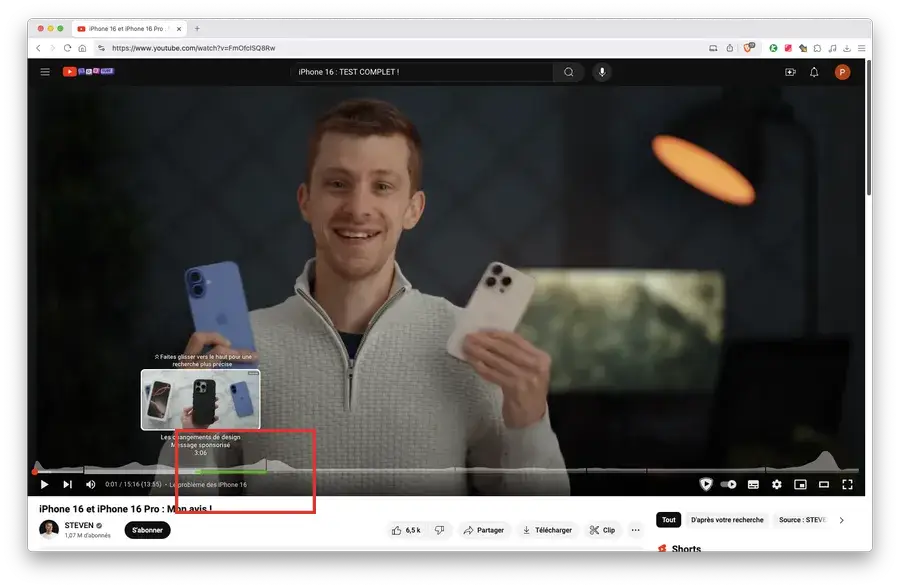Click the S'abonner subscribe button

148,530
